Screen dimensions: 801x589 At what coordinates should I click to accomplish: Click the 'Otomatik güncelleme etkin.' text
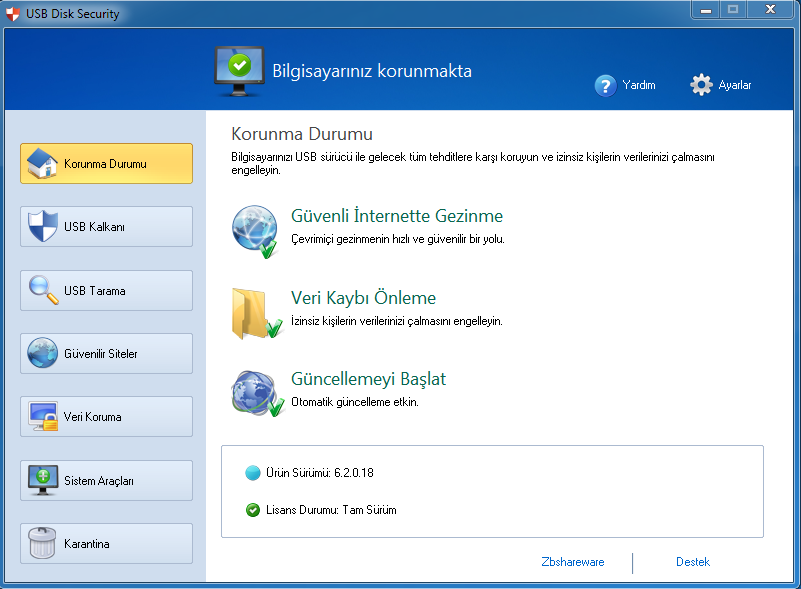[355, 402]
